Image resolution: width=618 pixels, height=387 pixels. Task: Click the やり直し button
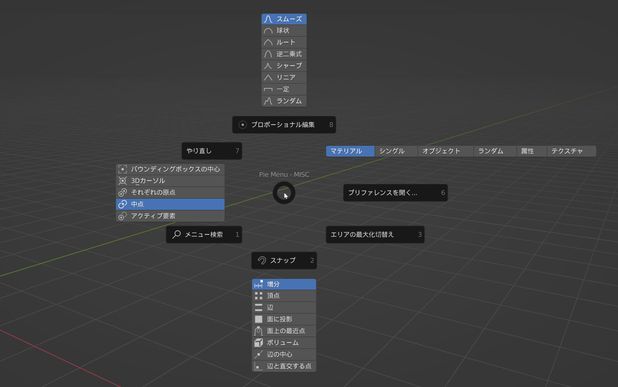[x=212, y=151]
